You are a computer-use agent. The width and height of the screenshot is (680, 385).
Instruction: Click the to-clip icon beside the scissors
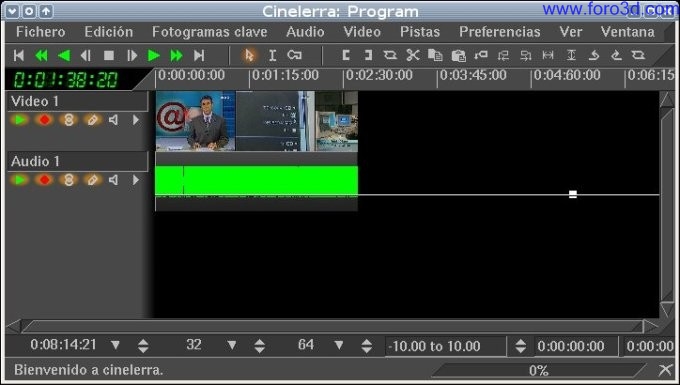tap(390, 55)
